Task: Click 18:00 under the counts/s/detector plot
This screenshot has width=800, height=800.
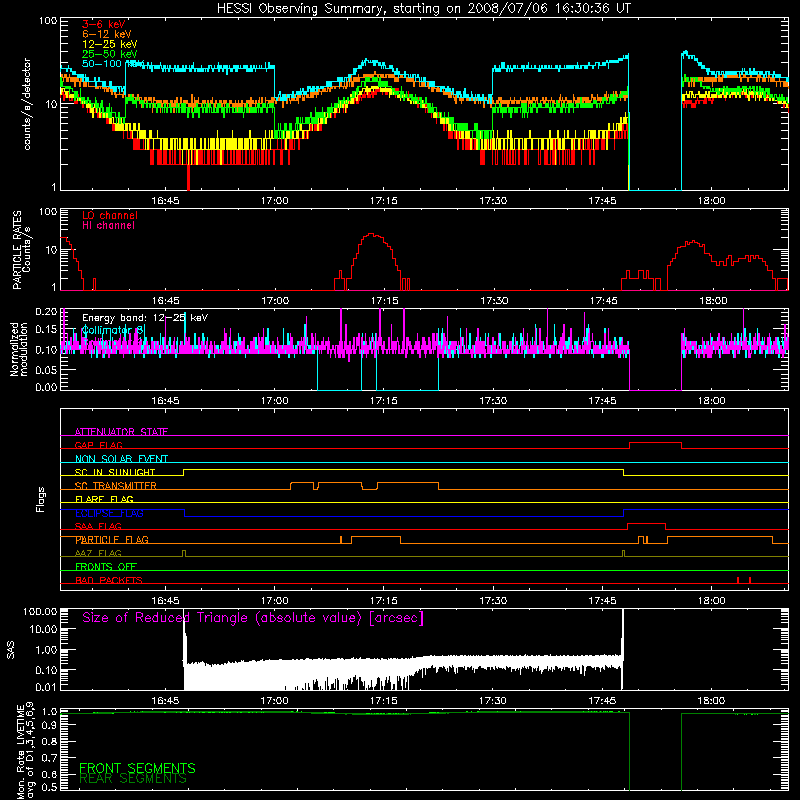Action: pos(712,201)
